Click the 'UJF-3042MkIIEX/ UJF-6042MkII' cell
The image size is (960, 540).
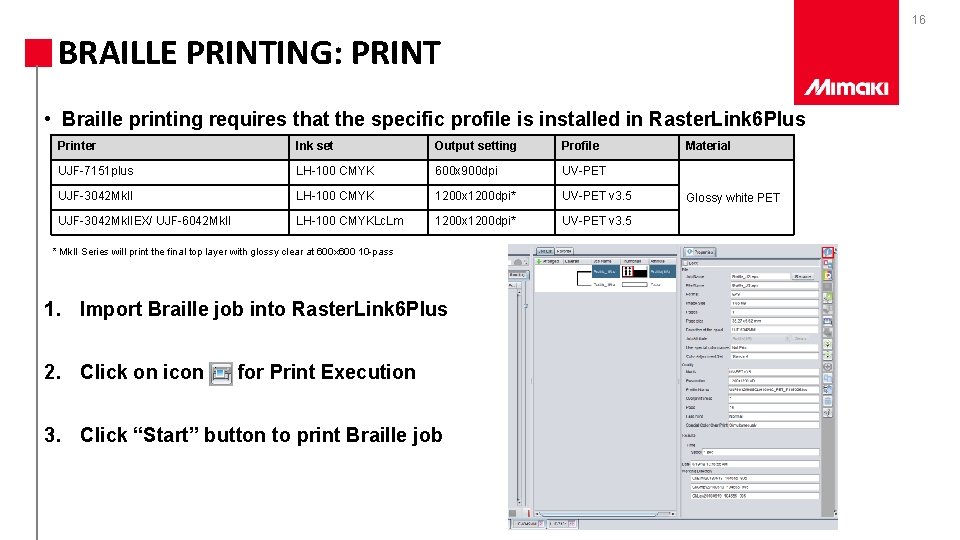(x=170, y=221)
